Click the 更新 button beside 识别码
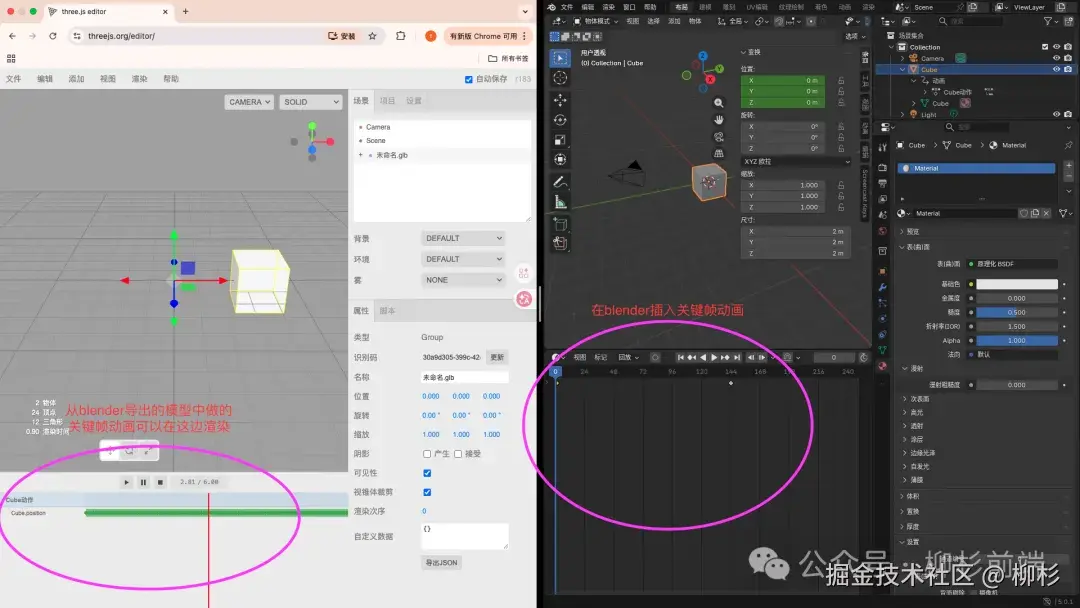1080x608 pixels. click(497, 357)
